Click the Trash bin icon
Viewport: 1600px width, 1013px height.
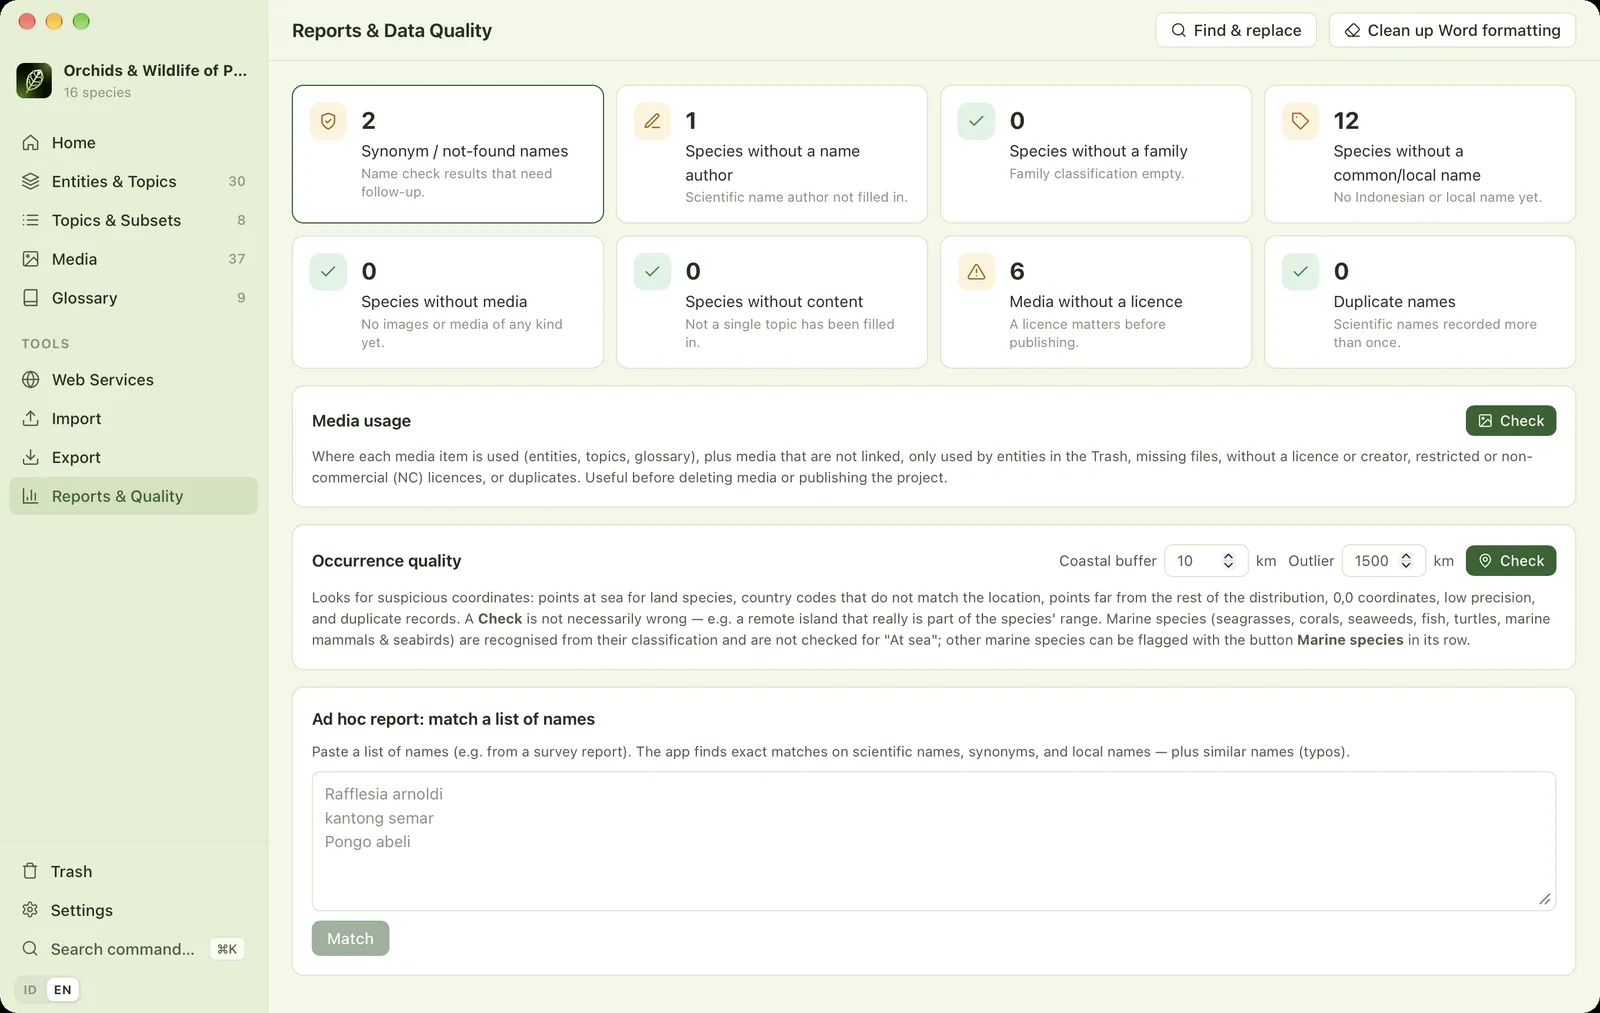coord(30,872)
